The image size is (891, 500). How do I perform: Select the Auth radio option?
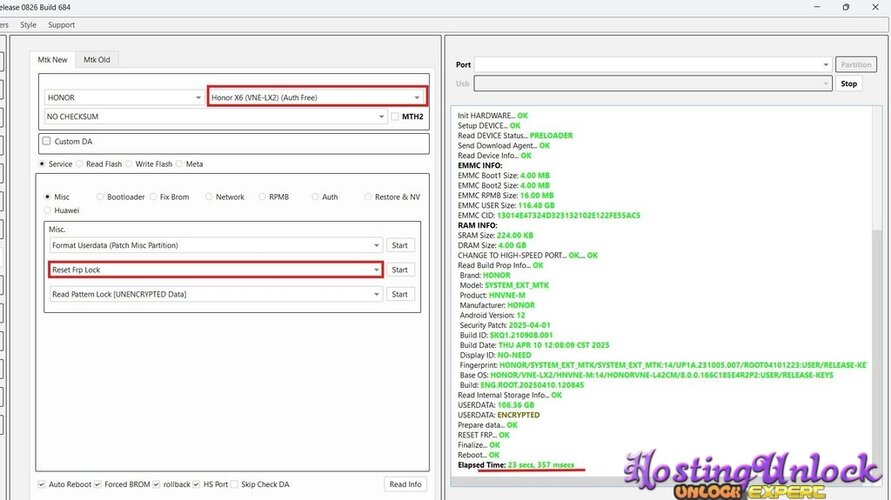pos(315,197)
